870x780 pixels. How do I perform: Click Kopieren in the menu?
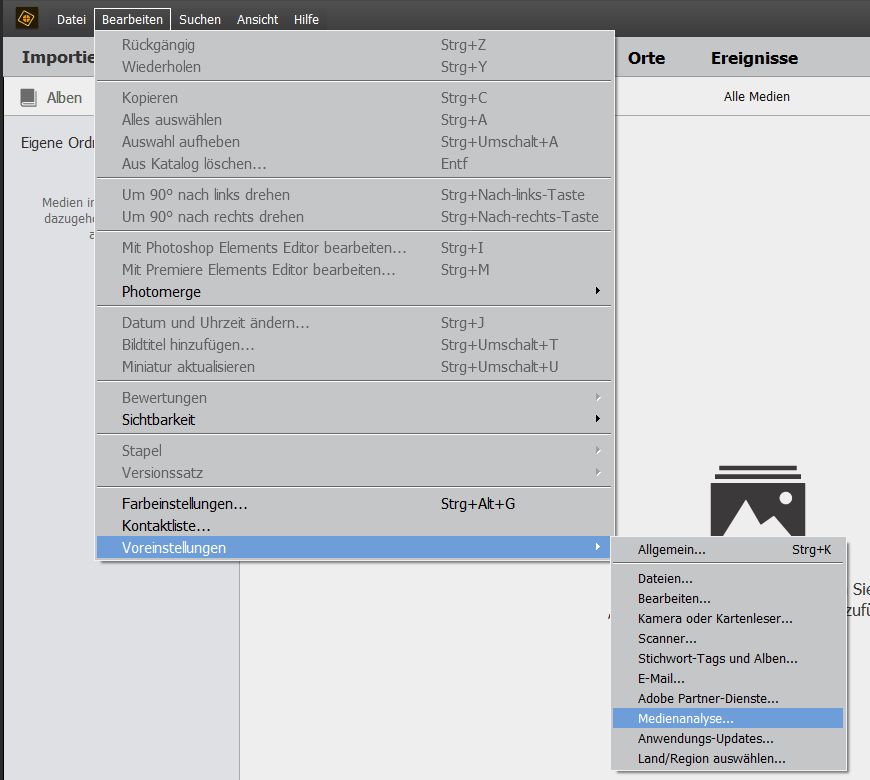354,98
